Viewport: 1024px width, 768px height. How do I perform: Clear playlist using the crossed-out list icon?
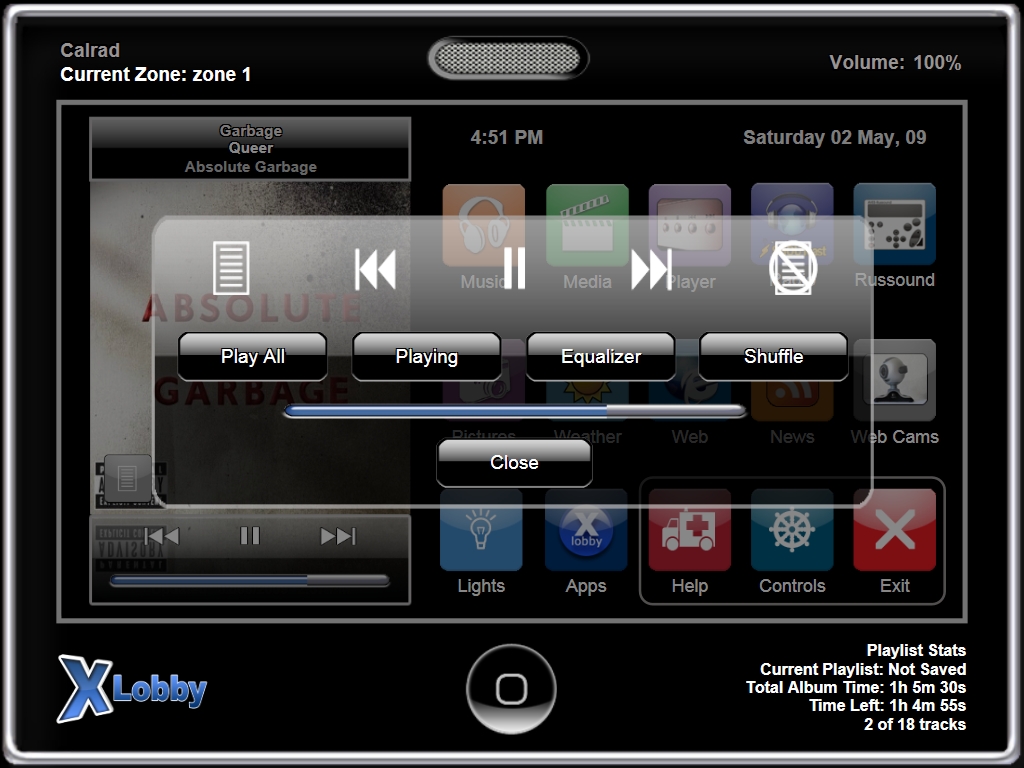(x=793, y=268)
